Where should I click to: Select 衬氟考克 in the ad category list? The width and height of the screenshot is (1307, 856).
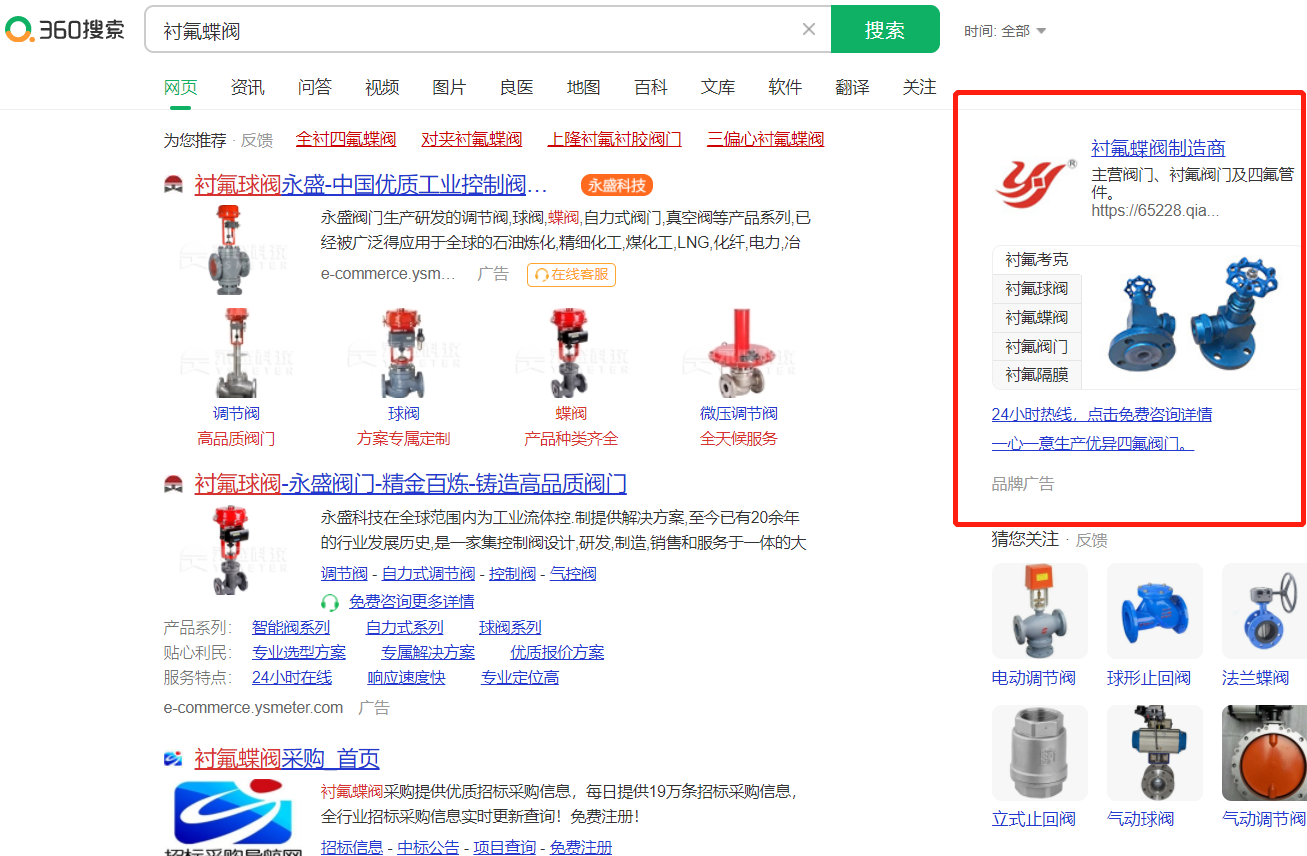point(1037,260)
